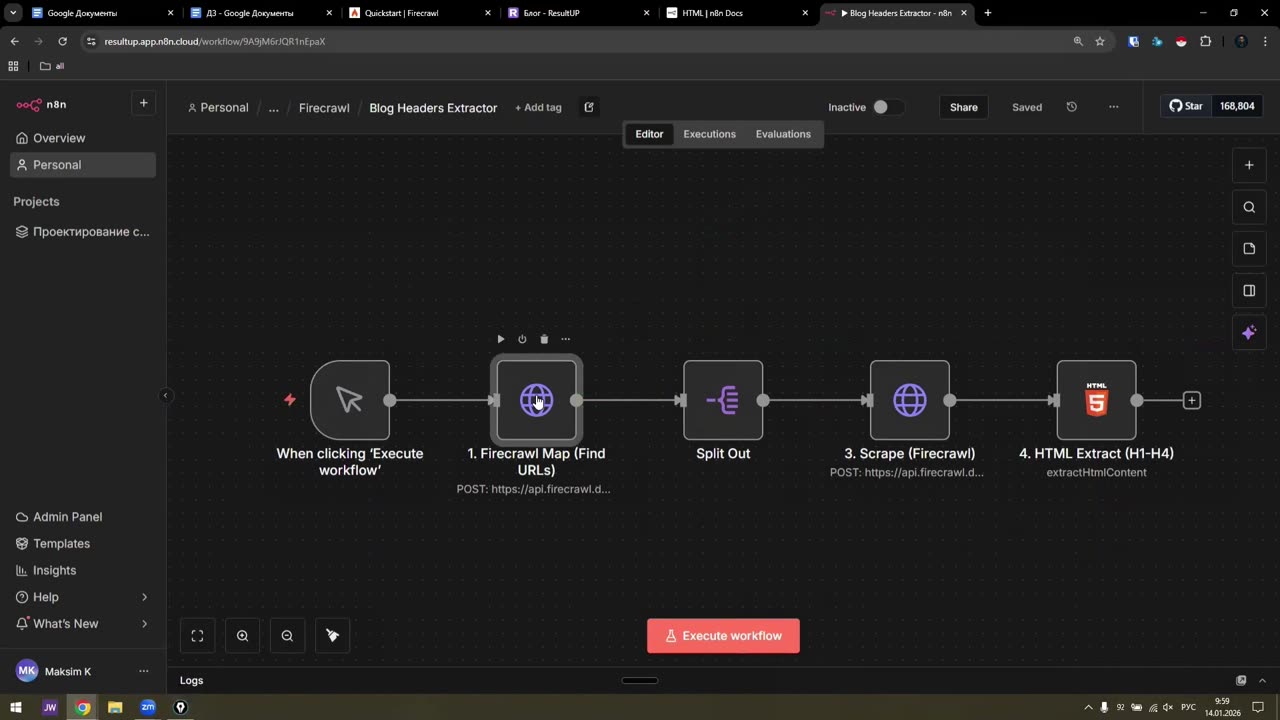Zoom out of the canvas
Image resolution: width=1280 pixels, height=720 pixels.
[x=287, y=636]
